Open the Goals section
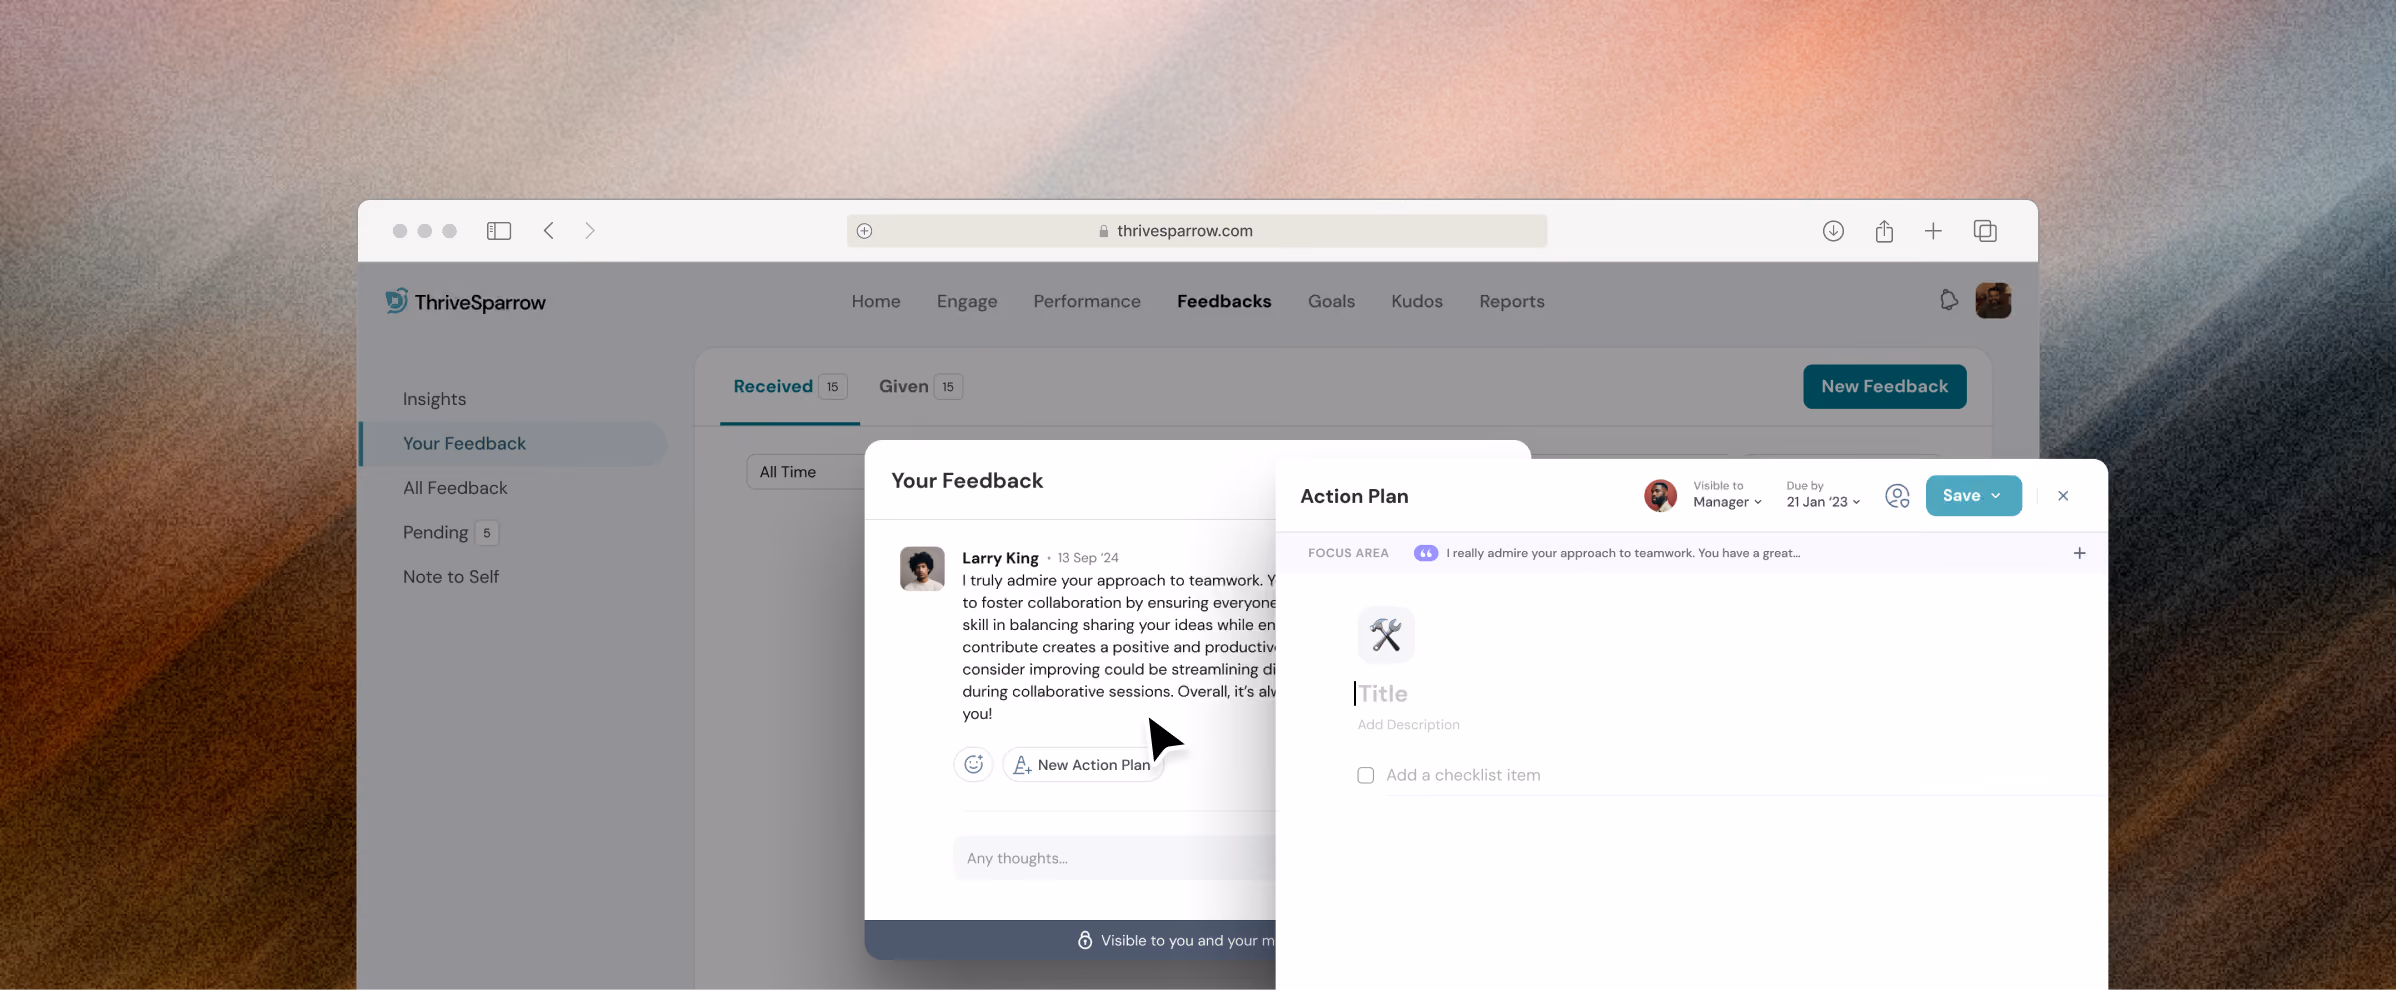Image resolution: width=2396 pixels, height=990 pixels. [1331, 301]
